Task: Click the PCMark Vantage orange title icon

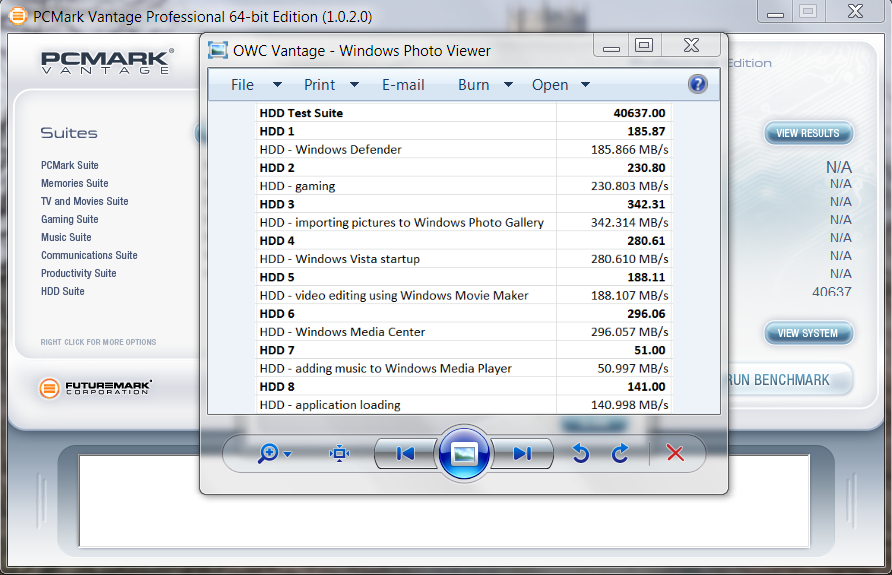Action: pos(18,16)
